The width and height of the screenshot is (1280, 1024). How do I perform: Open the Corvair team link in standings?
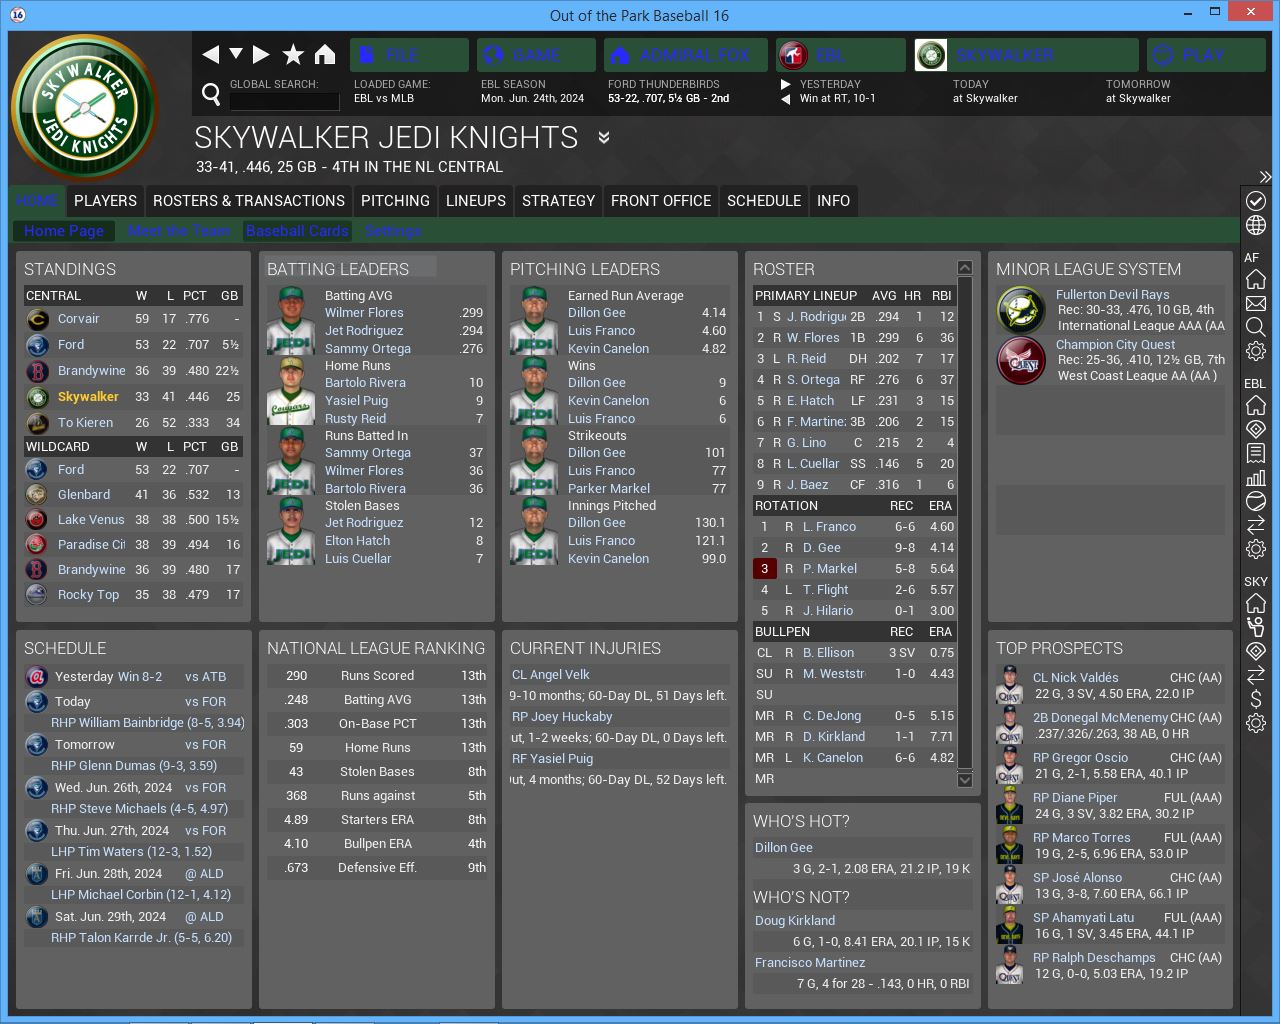click(x=78, y=319)
